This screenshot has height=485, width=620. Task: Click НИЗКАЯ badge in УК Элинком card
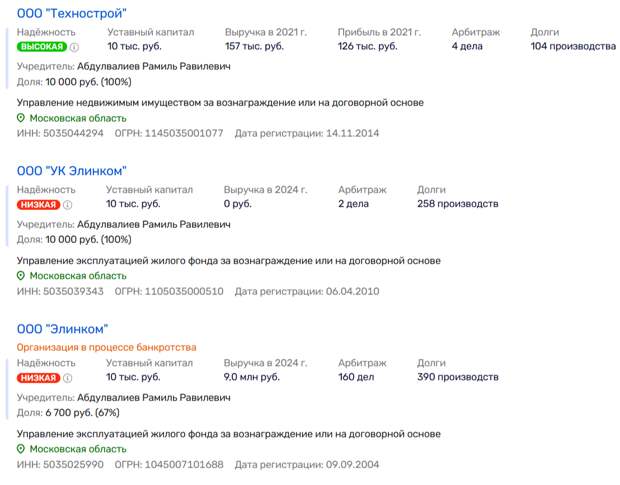point(38,204)
